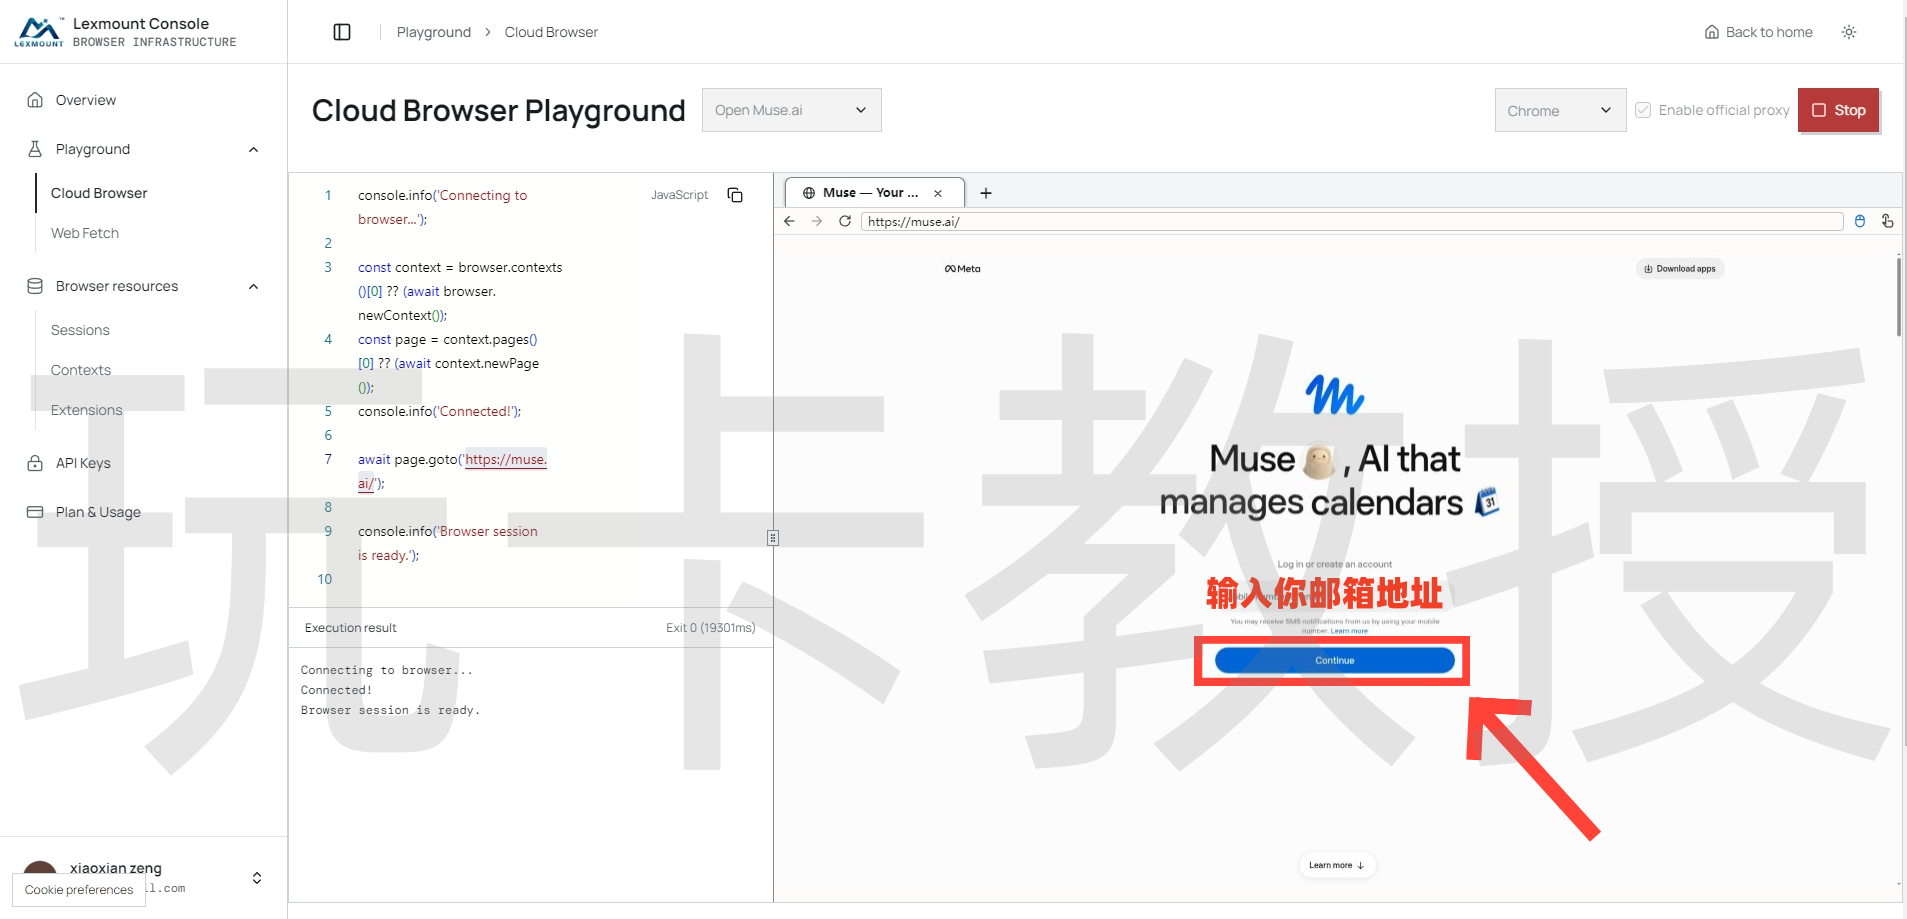Click Playground in the breadcrumb
The height and width of the screenshot is (919, 1907).
point(433,32)
